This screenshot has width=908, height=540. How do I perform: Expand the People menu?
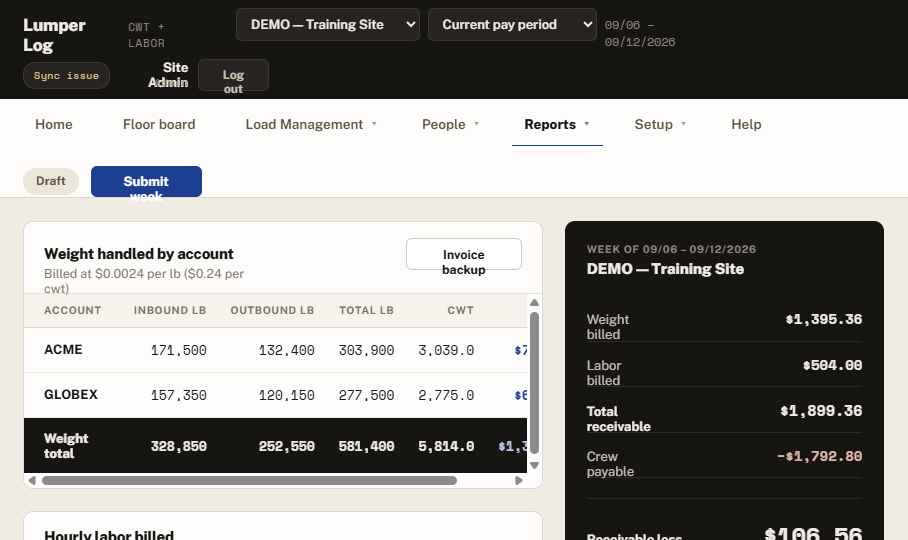tap(451, 124)
